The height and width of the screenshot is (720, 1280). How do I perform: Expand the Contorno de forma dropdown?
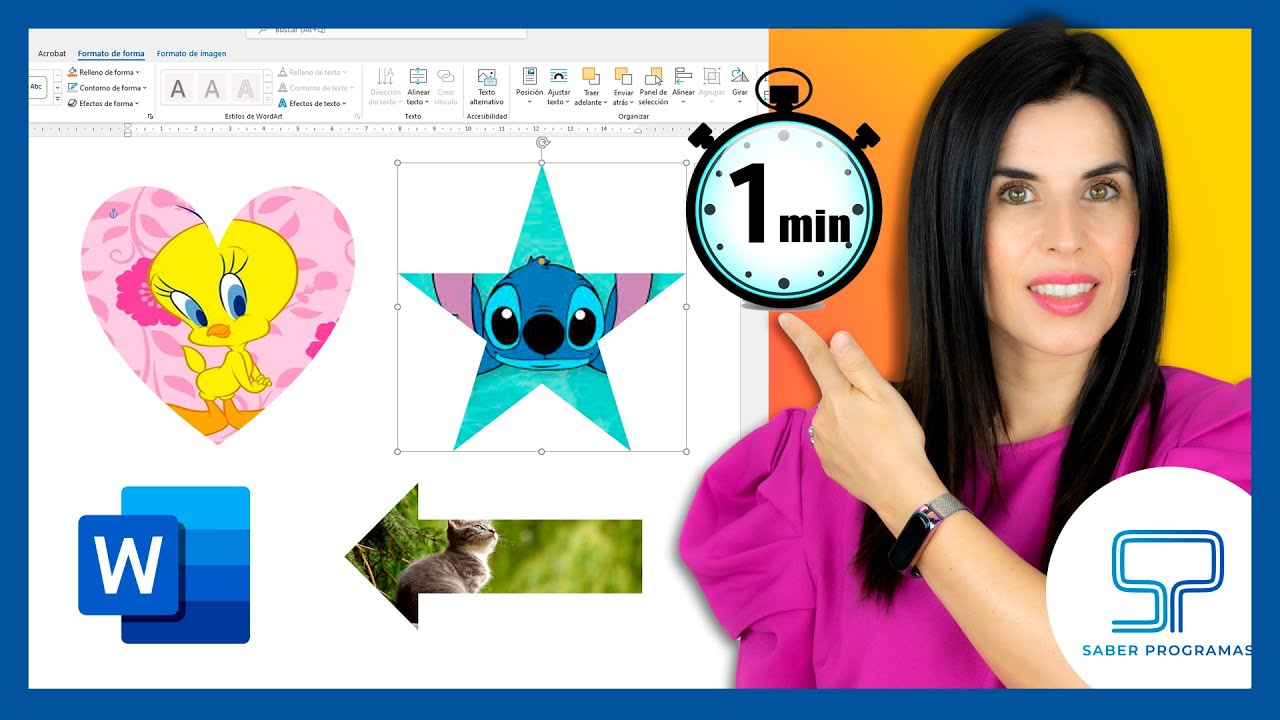coord(108,88)
